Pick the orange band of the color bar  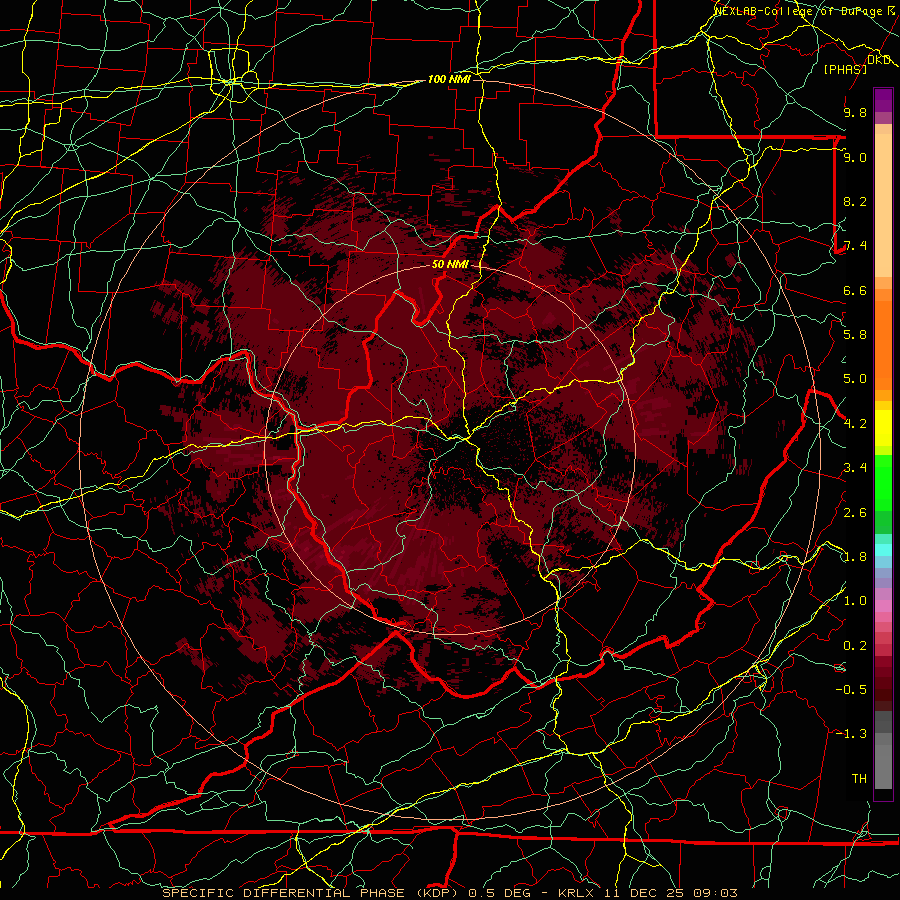[883, 339]
